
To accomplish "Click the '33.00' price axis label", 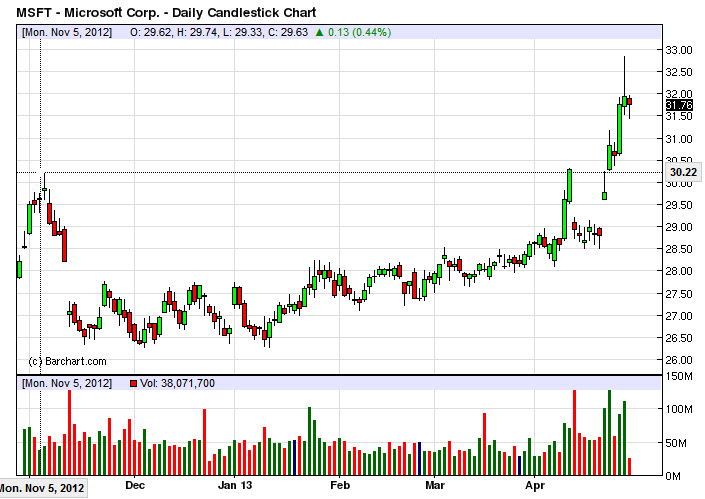I will (679, 50).
